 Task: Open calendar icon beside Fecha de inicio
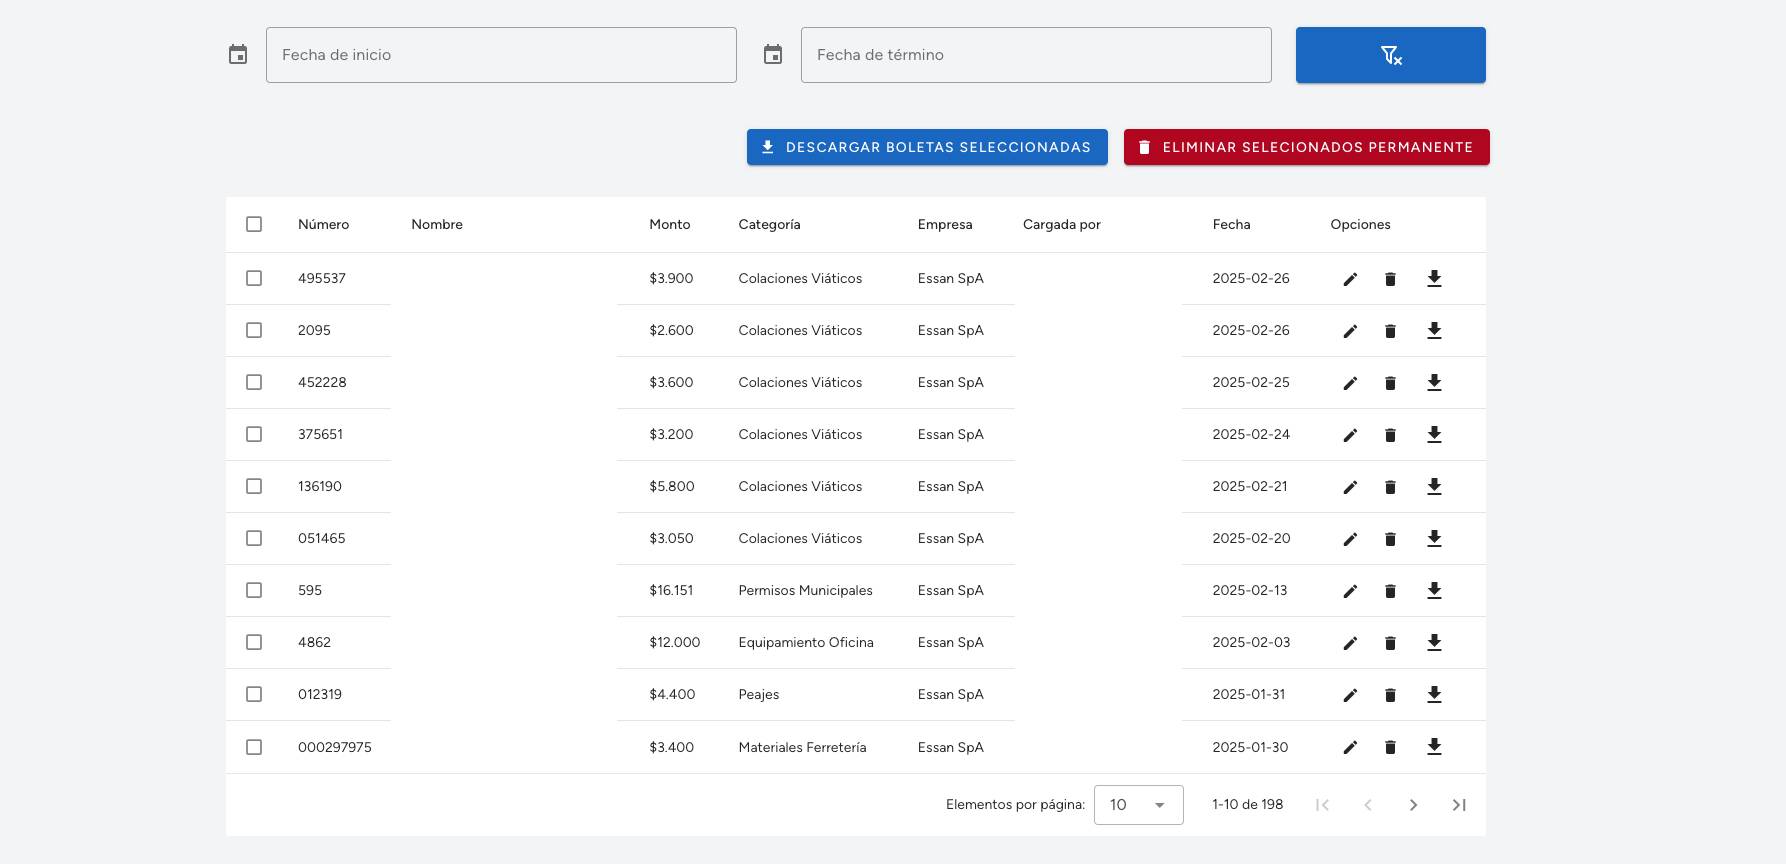(x=238, y=55)
